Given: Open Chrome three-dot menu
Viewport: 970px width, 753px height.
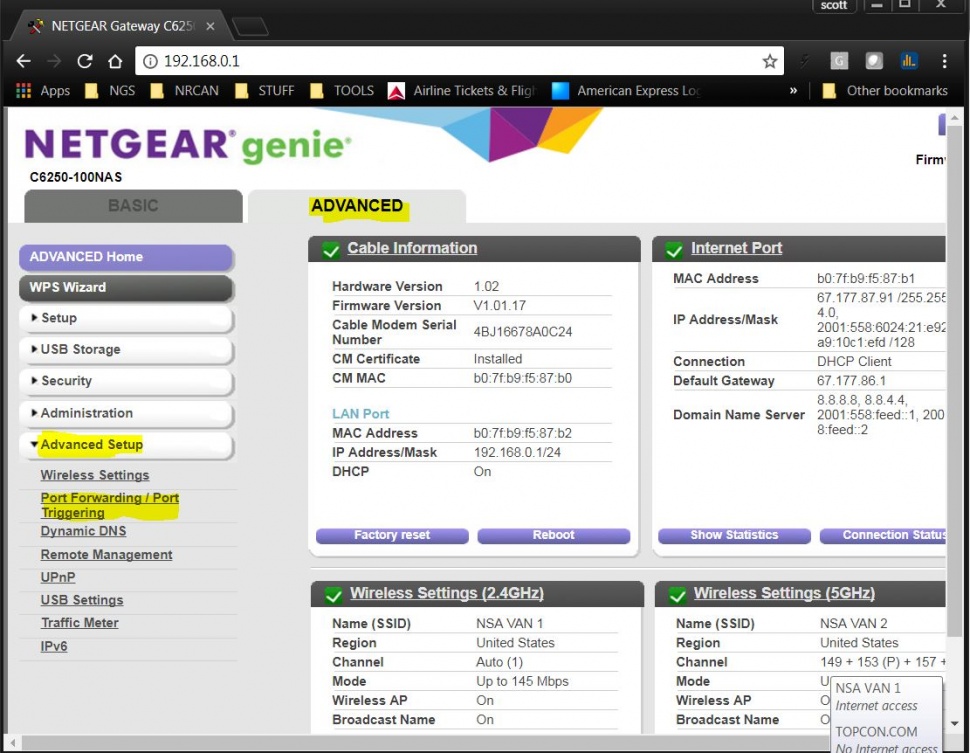Looking at the screenshot, I should (x=944, y=61).
